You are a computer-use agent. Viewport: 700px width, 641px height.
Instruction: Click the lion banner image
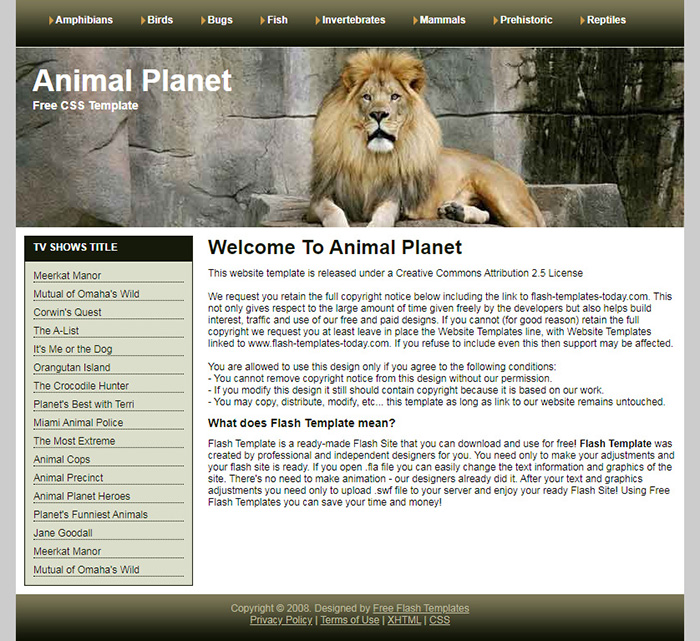coord(350,137)
